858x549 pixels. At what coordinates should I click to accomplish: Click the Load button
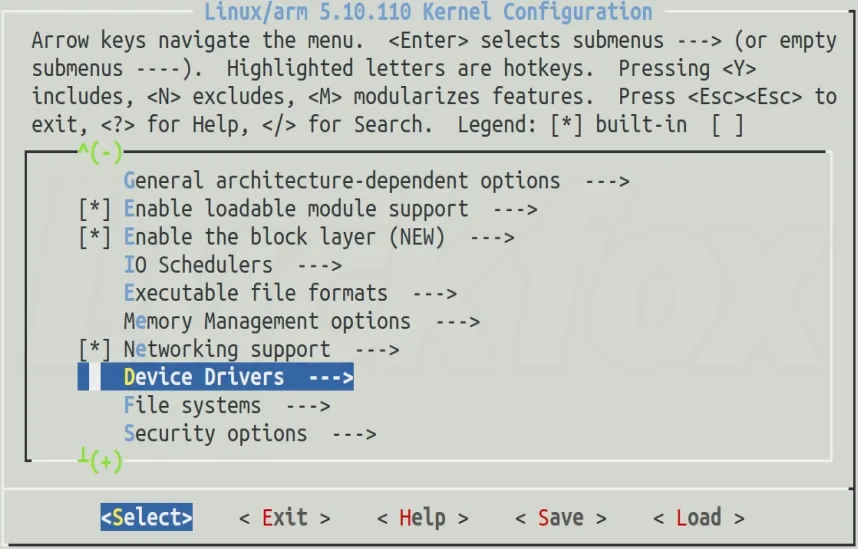(x=699, y=517)
